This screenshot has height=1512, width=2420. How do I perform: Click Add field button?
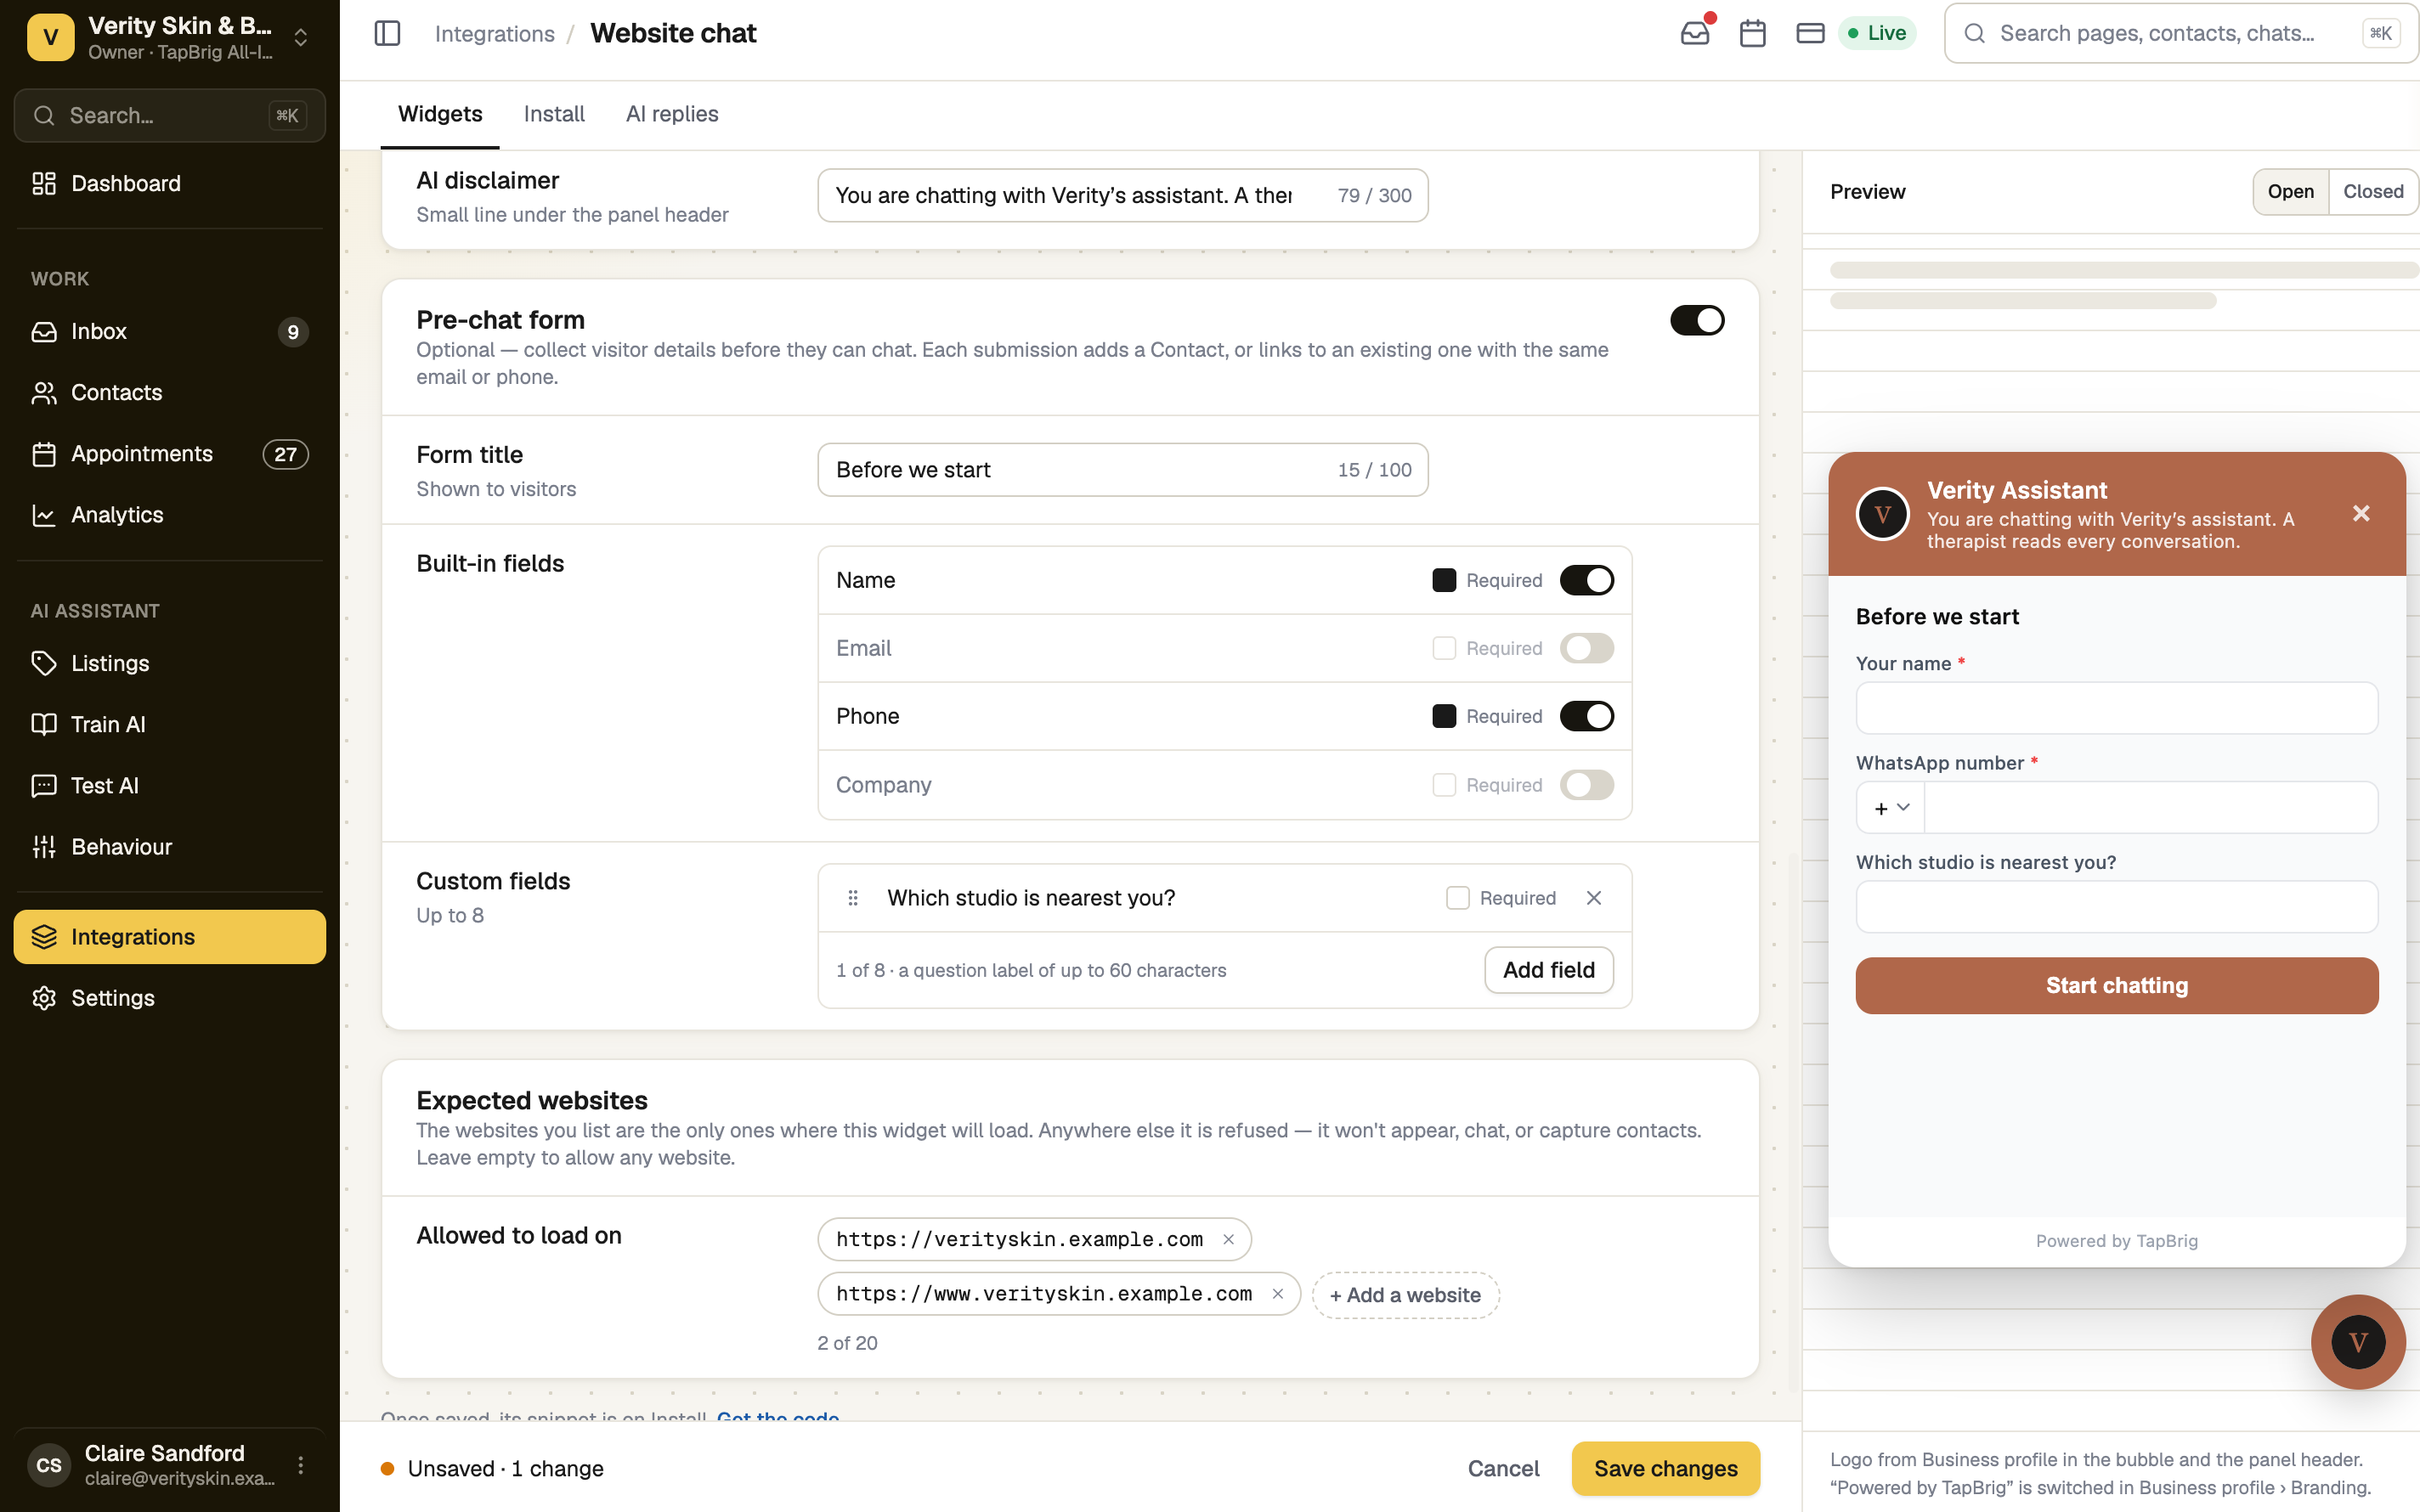click(1548, 970)
